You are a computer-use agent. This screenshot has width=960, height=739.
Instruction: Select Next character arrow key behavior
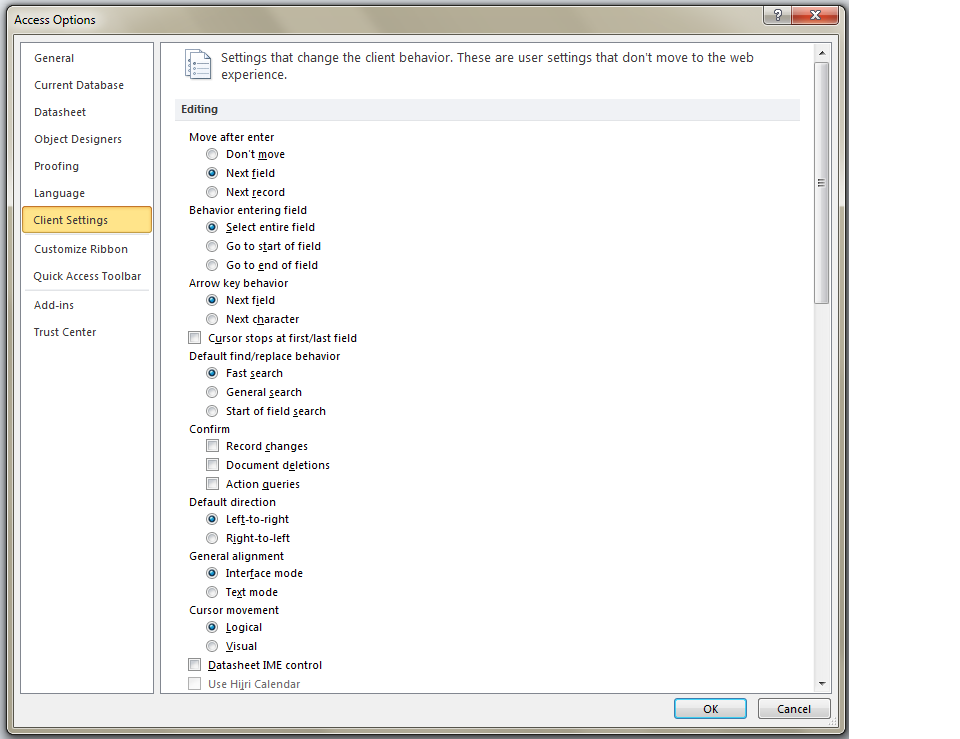[x=212, y=319]
